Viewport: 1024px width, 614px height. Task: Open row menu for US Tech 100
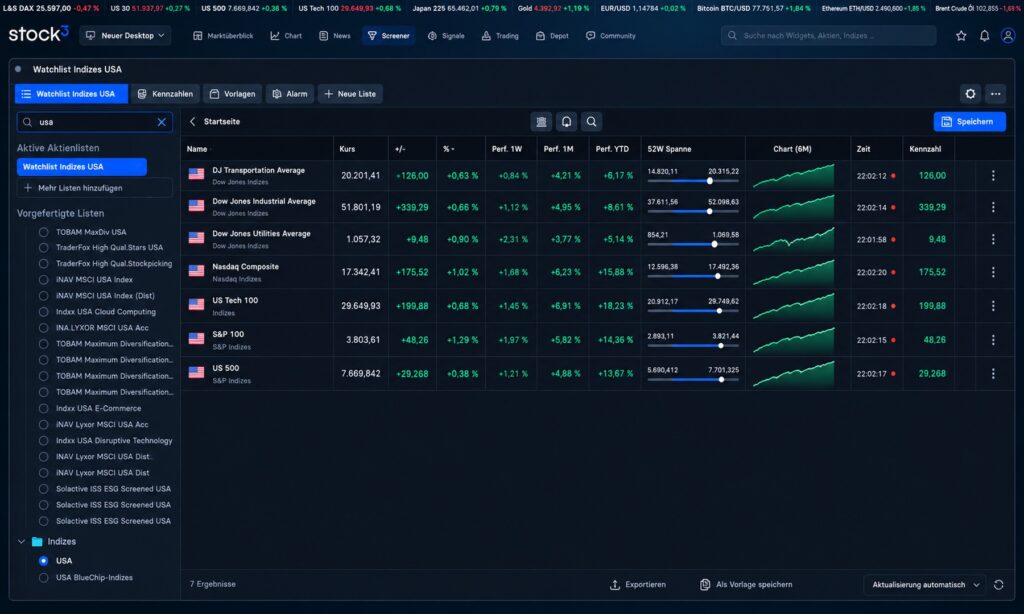pos(993,306)
